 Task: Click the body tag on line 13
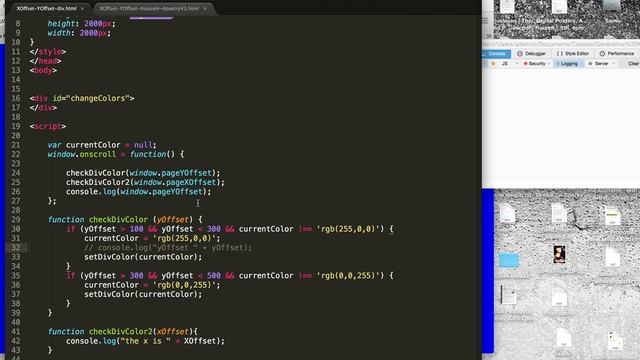[43, 70]
